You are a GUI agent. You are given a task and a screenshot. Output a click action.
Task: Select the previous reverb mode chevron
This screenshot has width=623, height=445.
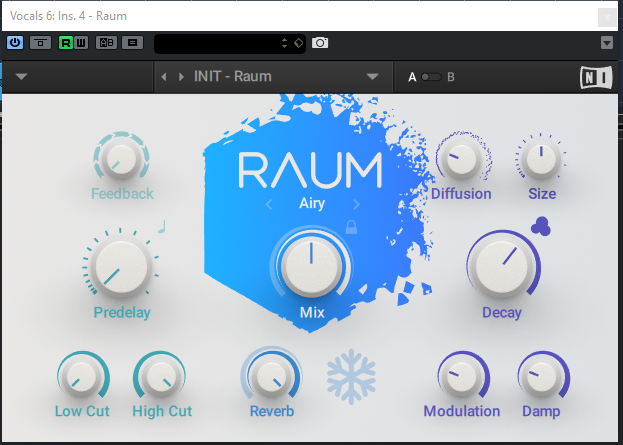269,205
